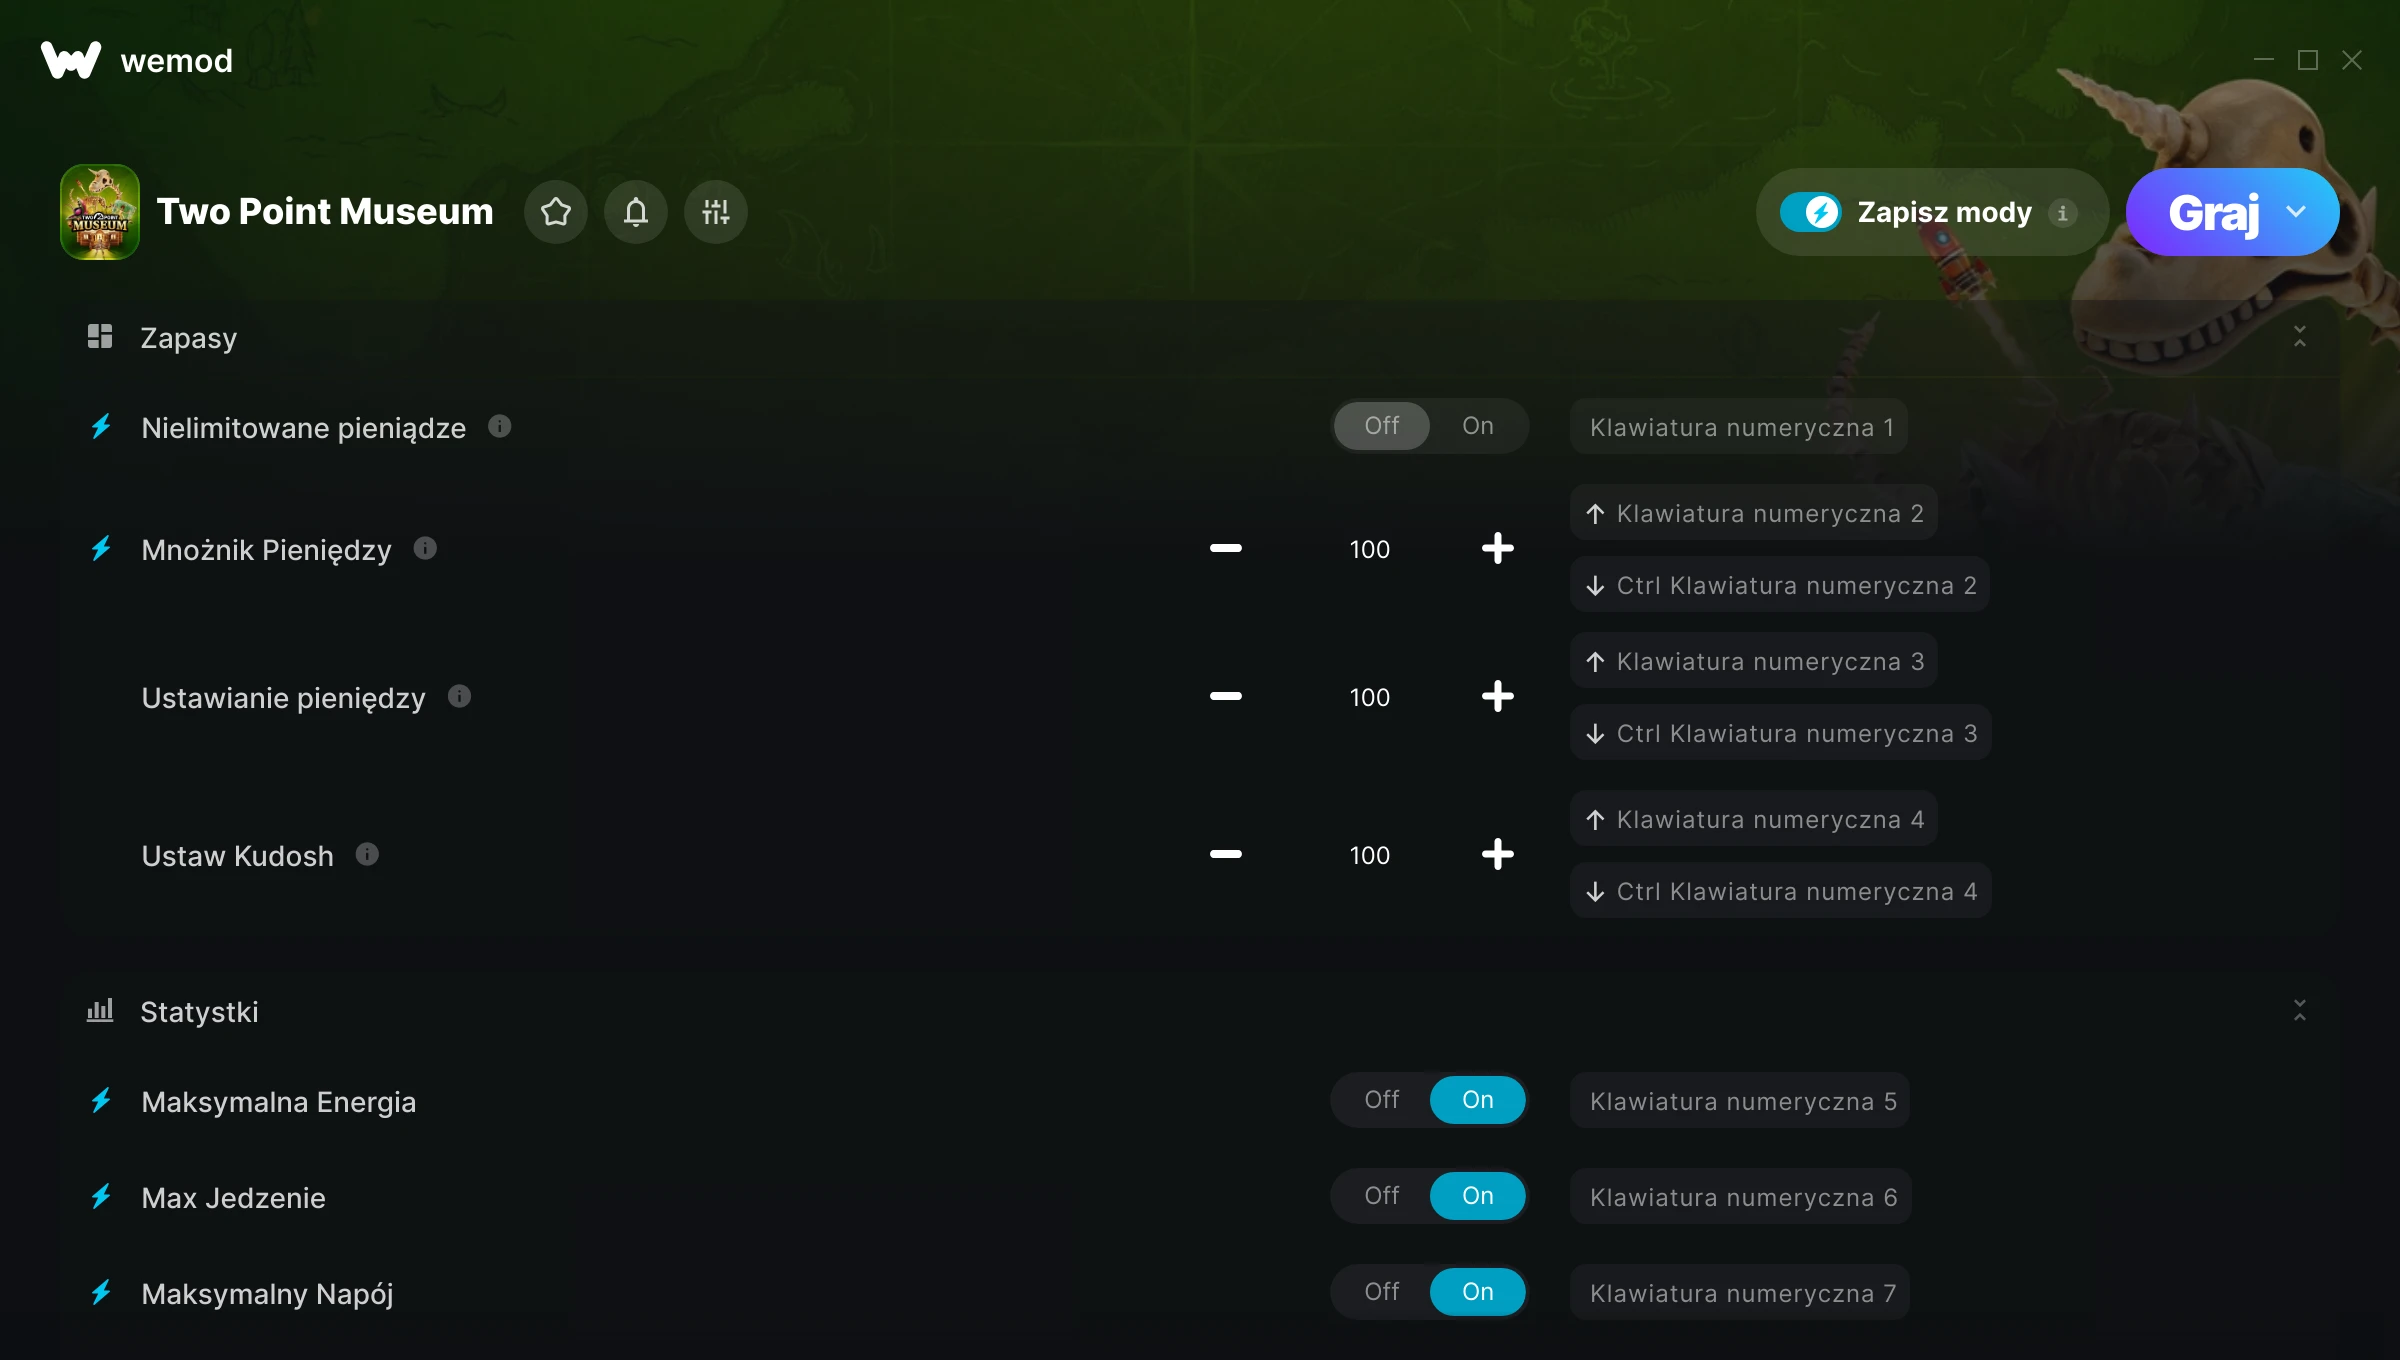The width and height of the screenshot is (2400, 1360).
Task: Collapse the Zapasy section
Action: (x=2299, y=337)
